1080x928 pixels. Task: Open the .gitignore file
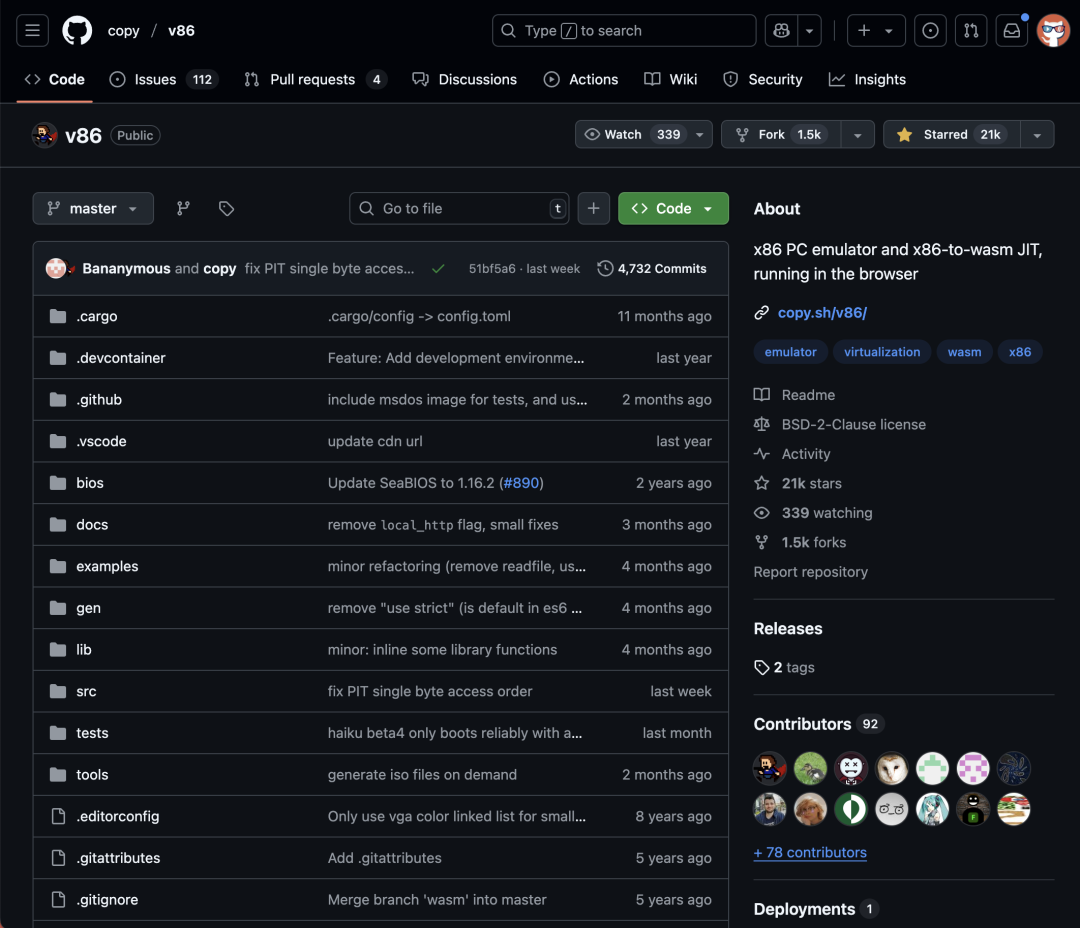coord(107,900)
